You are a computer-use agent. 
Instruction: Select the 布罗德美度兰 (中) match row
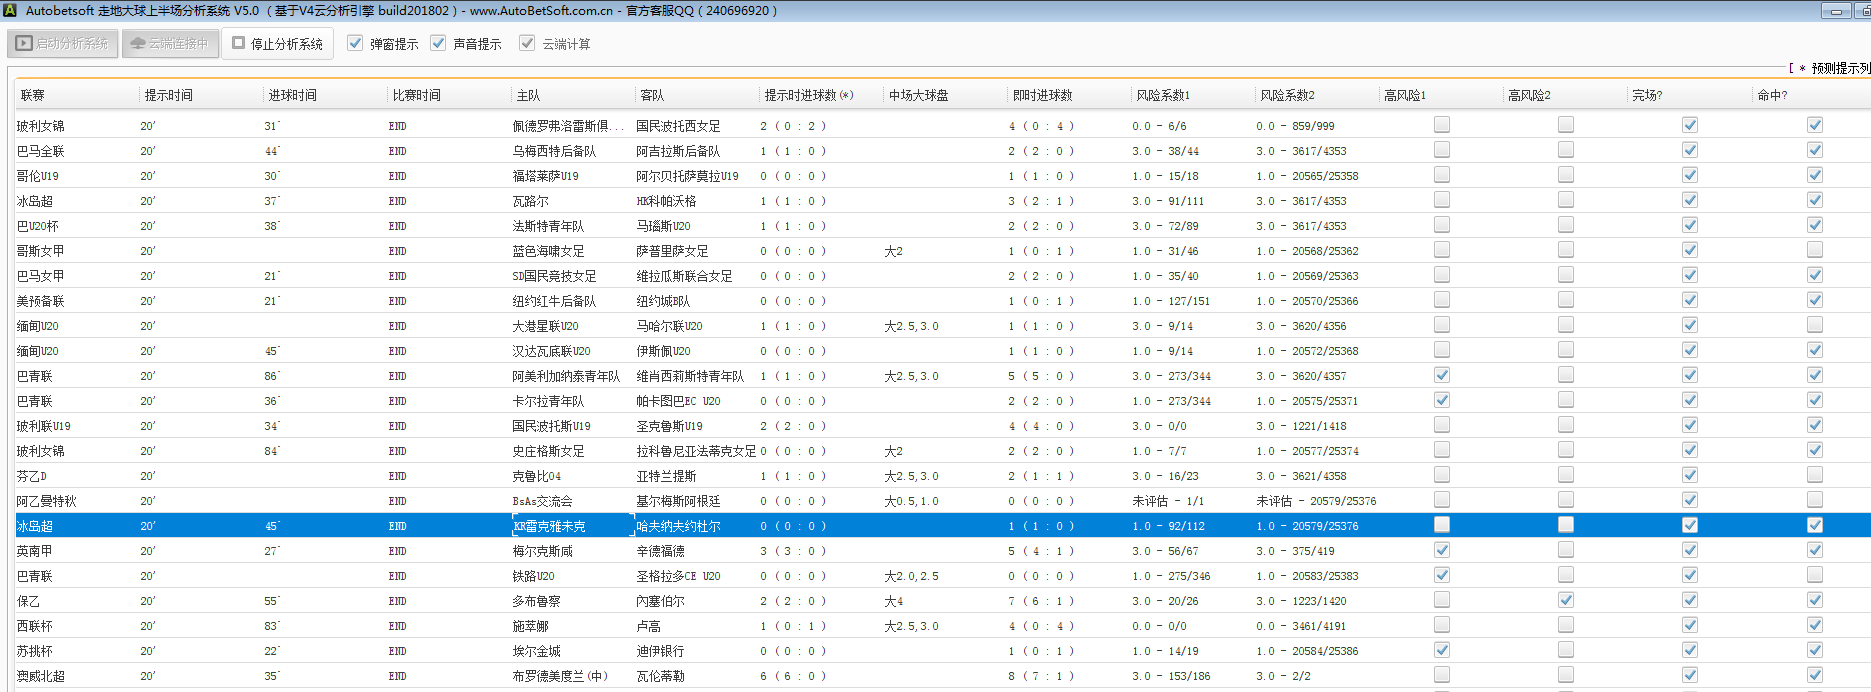coord(560,676)
